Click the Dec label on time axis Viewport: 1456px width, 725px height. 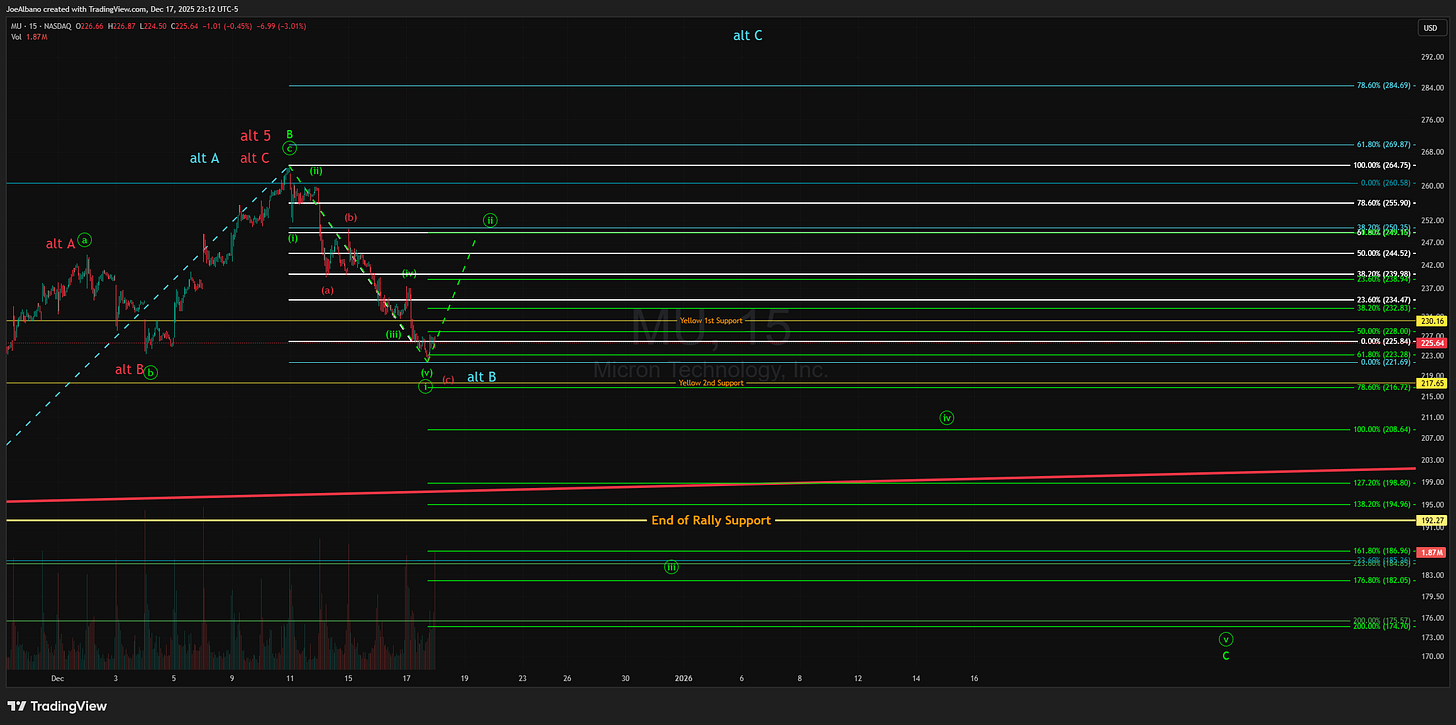[55, 677]
